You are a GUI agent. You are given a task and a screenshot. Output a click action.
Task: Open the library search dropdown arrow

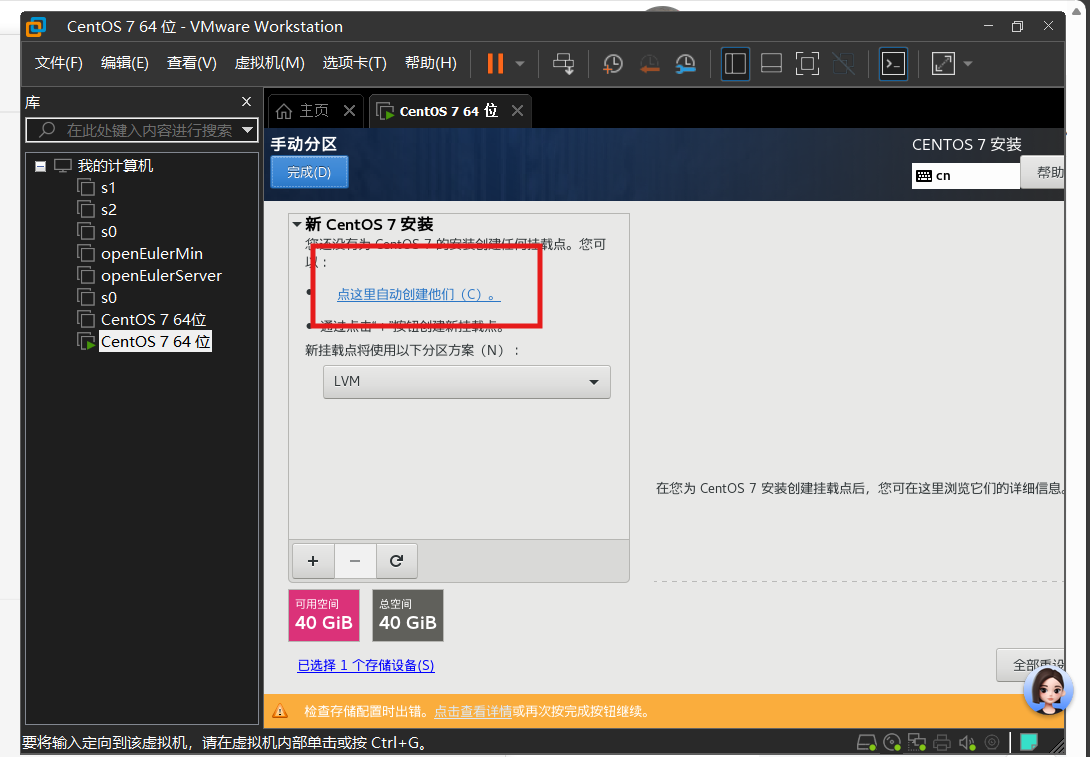[x=247, y=130]
